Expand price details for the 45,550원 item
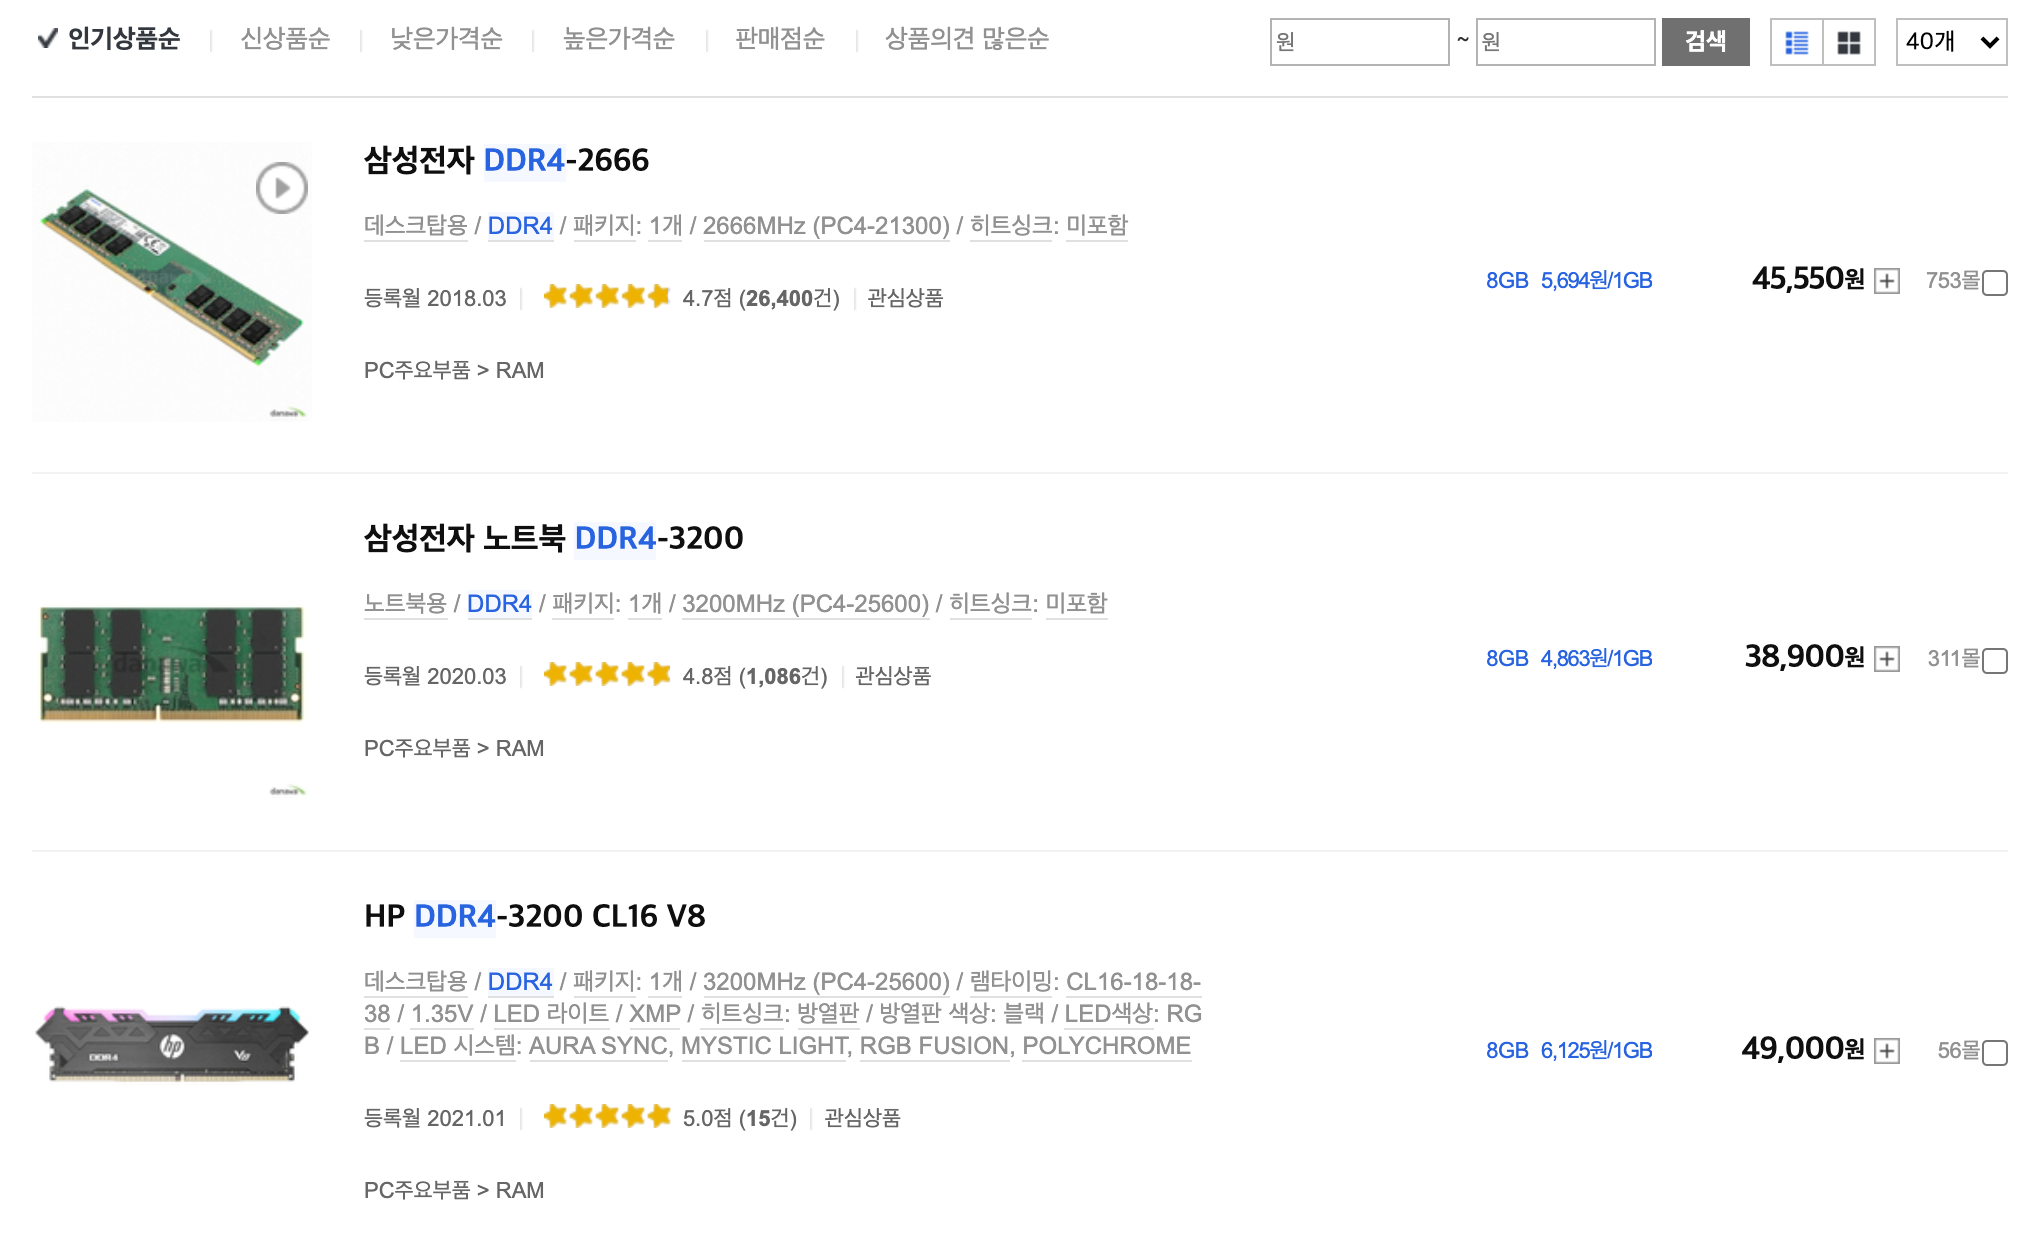The image size is (2044, 1250). pyautogui.click(x=1887, y=281)
